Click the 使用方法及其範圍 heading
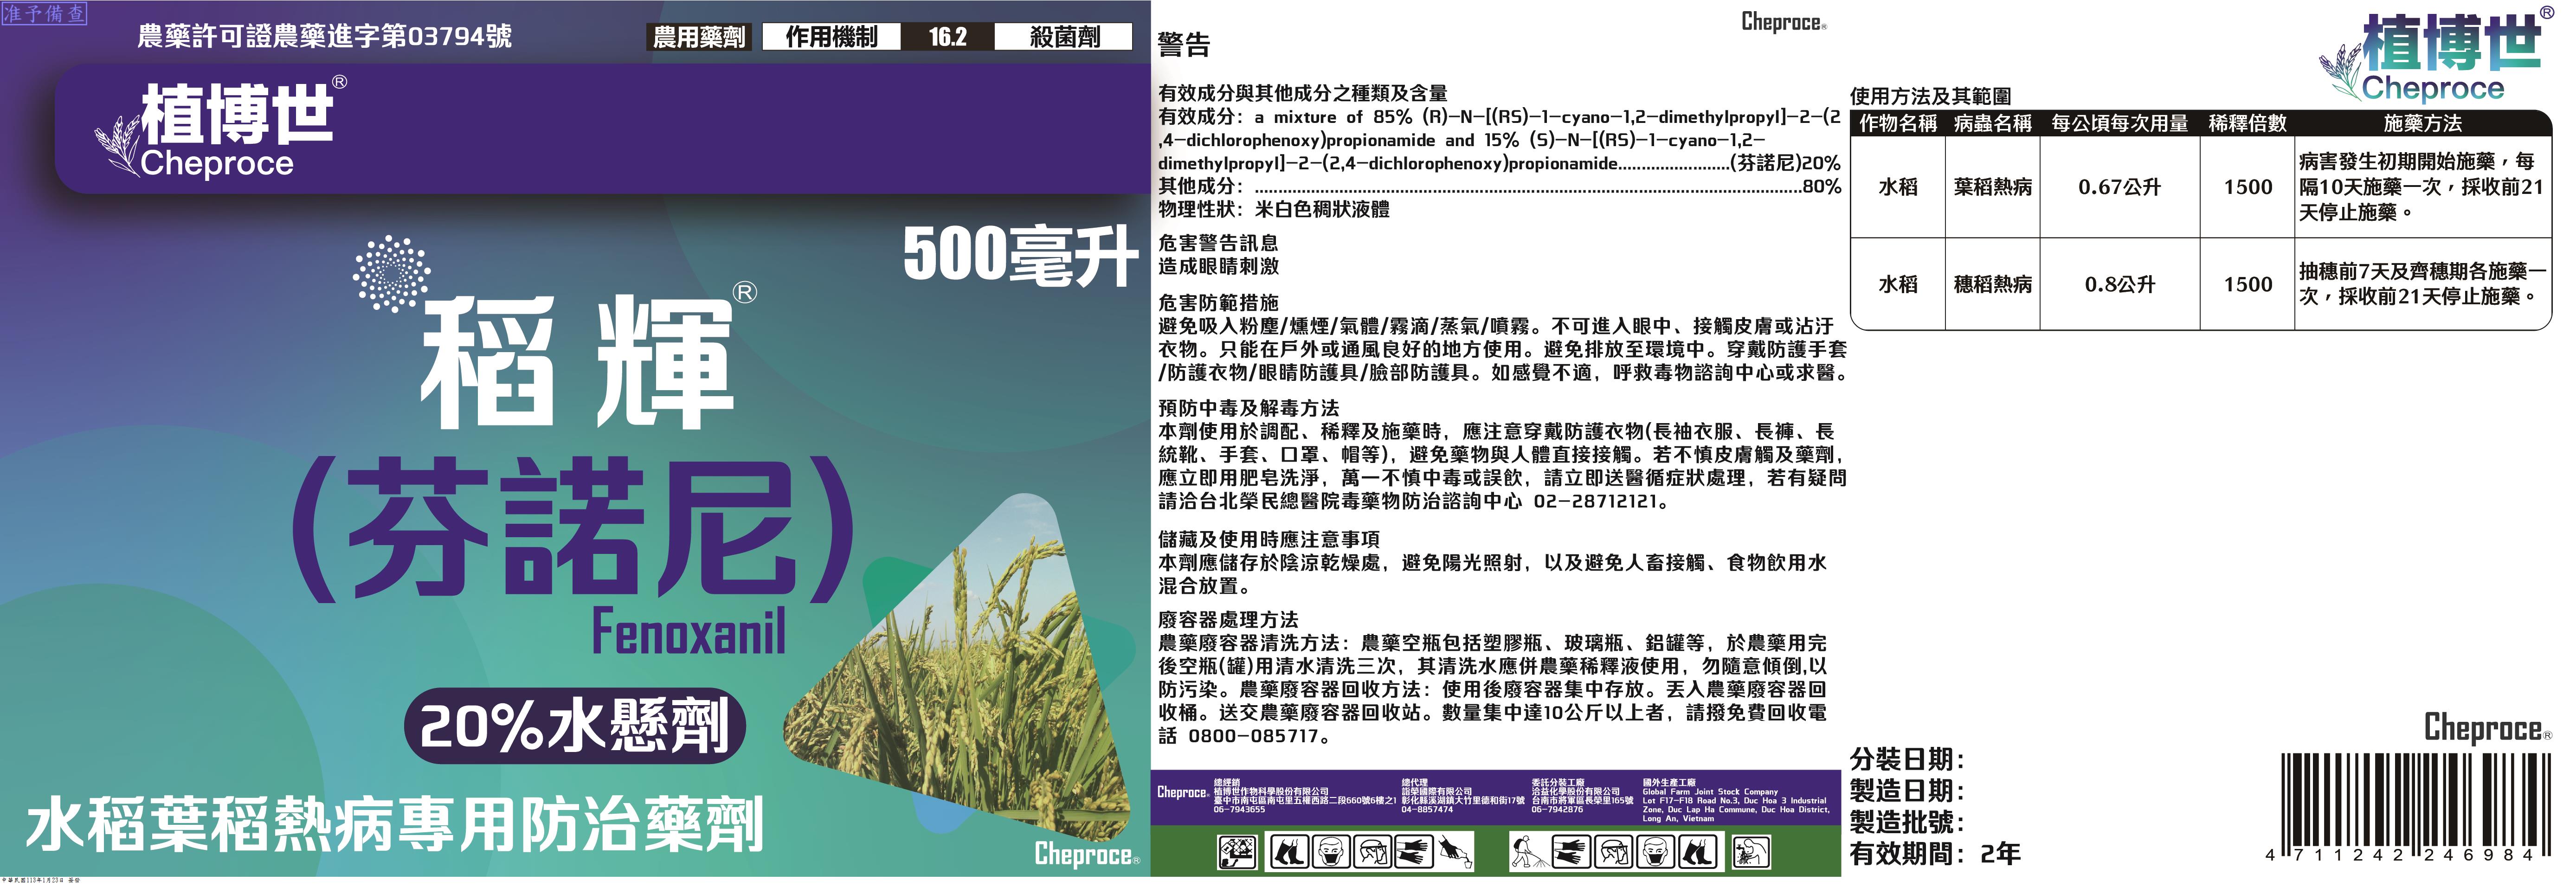Screen dimensions: 2576x887 [1930, 96]
